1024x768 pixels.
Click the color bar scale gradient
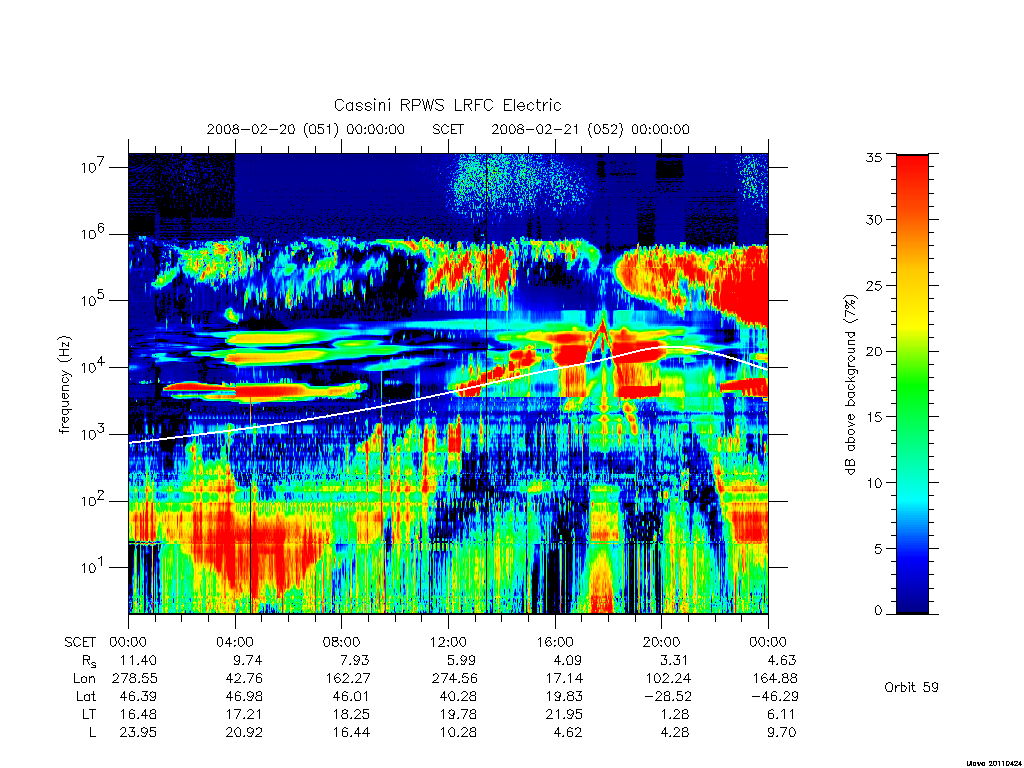pos(912,384)
